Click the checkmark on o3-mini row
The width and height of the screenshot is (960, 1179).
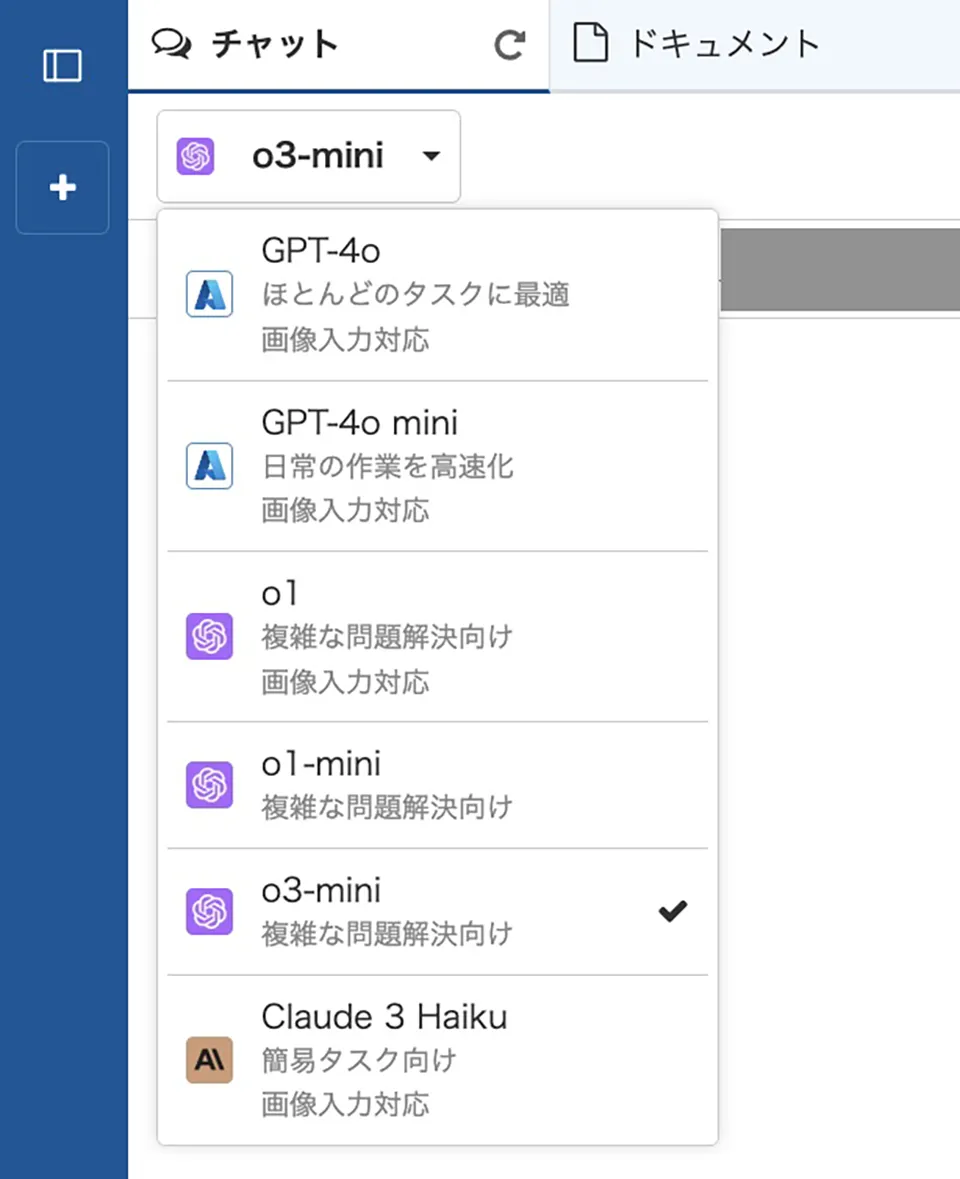[x=673, y=911]
